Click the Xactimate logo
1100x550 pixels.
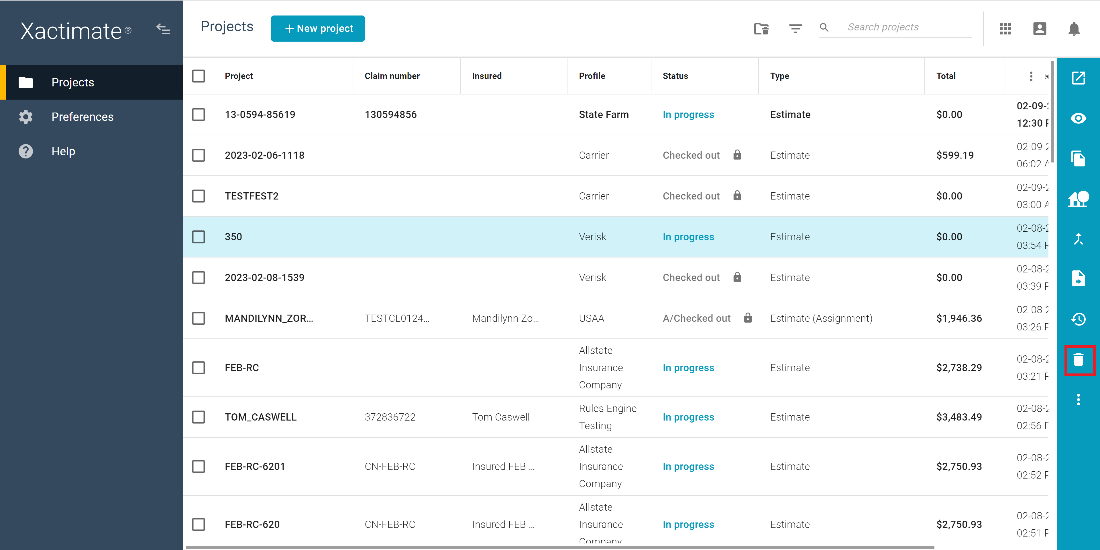pos(75,30)
